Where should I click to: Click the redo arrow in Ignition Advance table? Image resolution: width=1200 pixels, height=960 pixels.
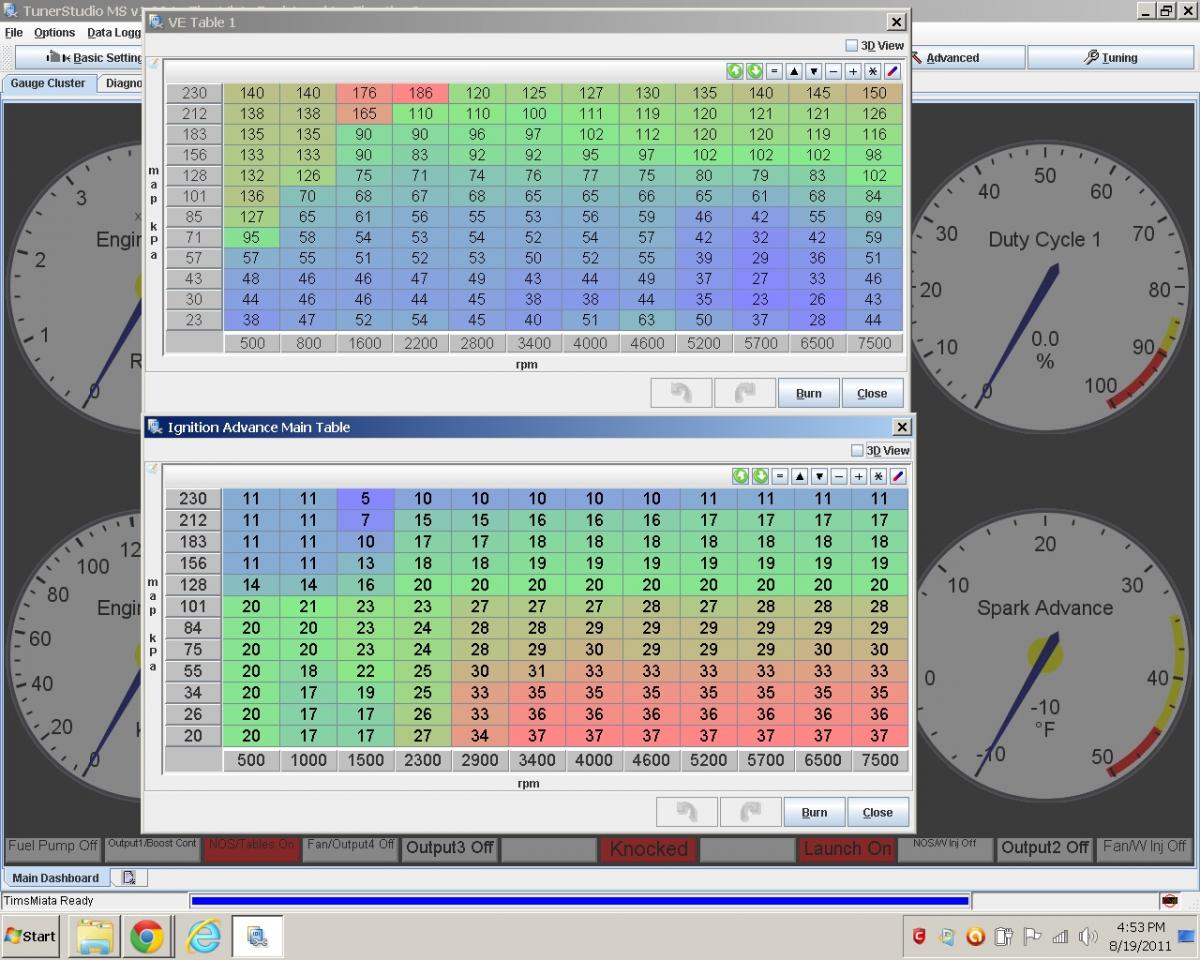click(750, 812)
